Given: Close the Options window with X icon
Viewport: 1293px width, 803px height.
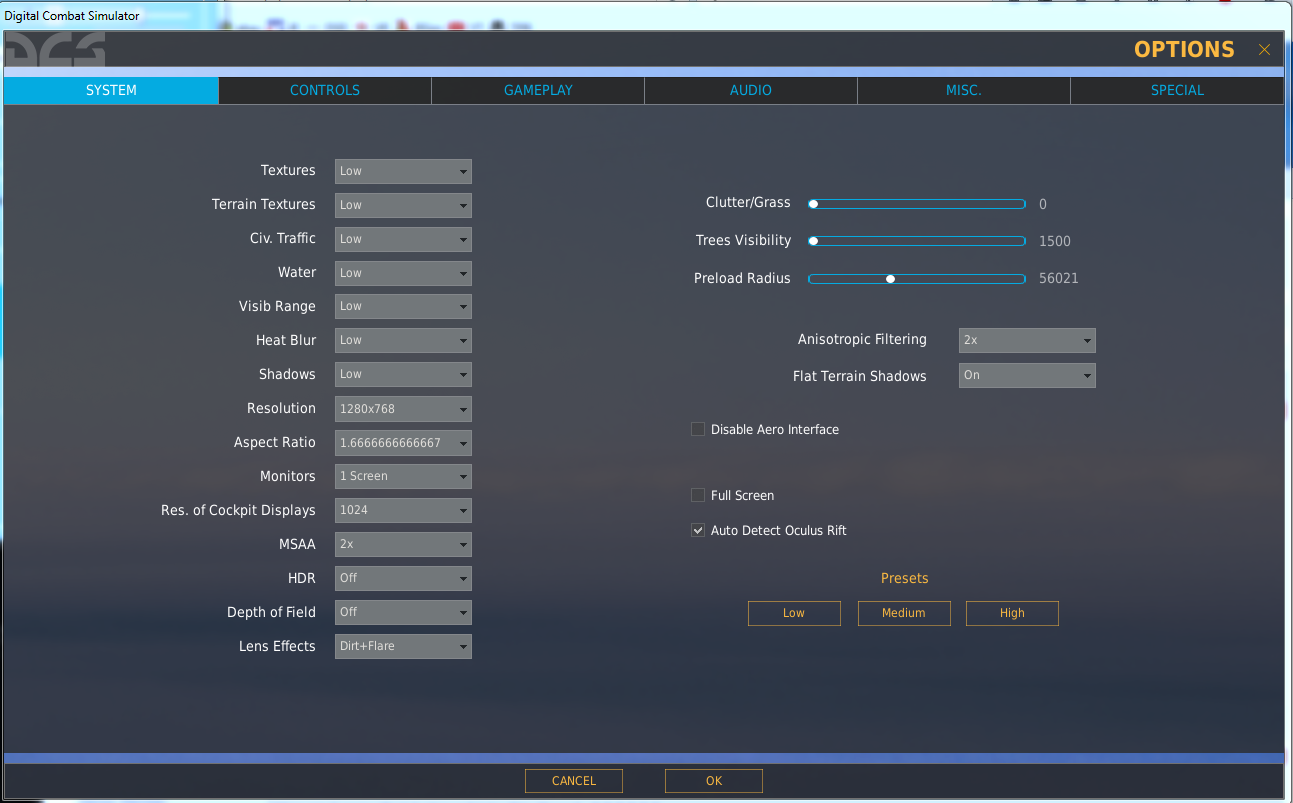Looking at the screenshot, I should [1264, 50].
